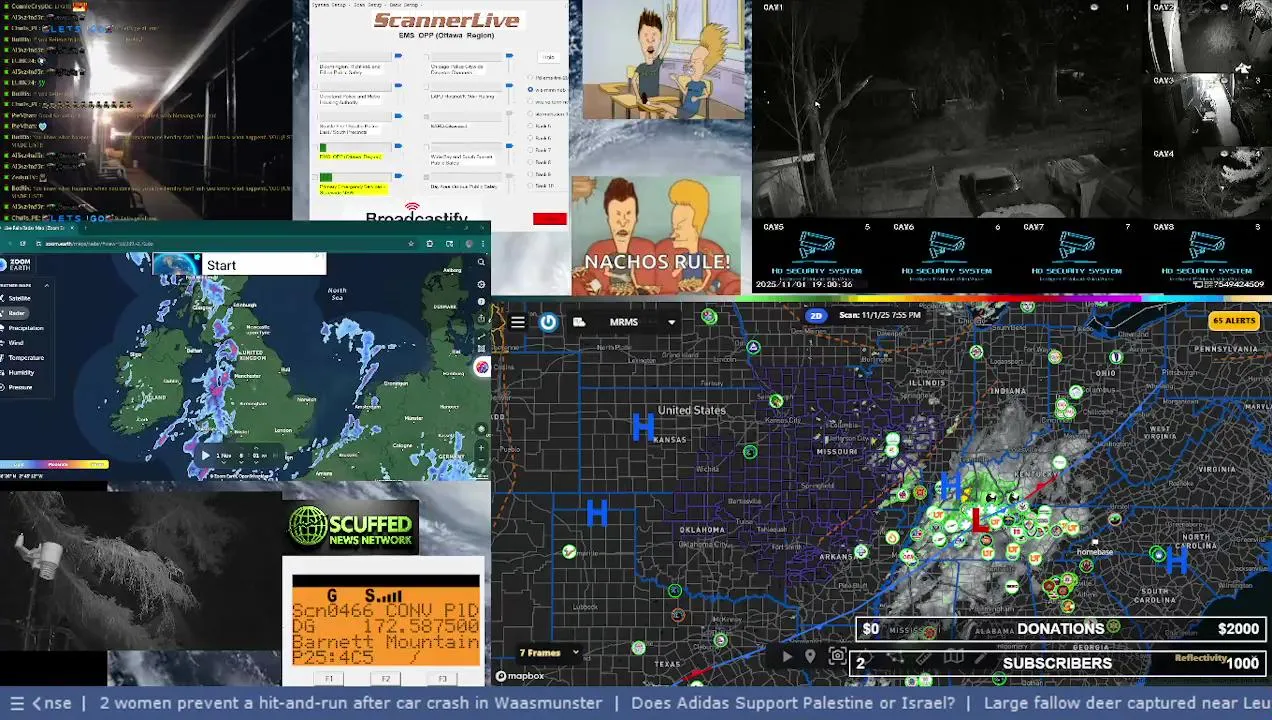1272x720 pixels.
Task: Select Pressure layer in Zoom Earth
Action: (17, 387)
